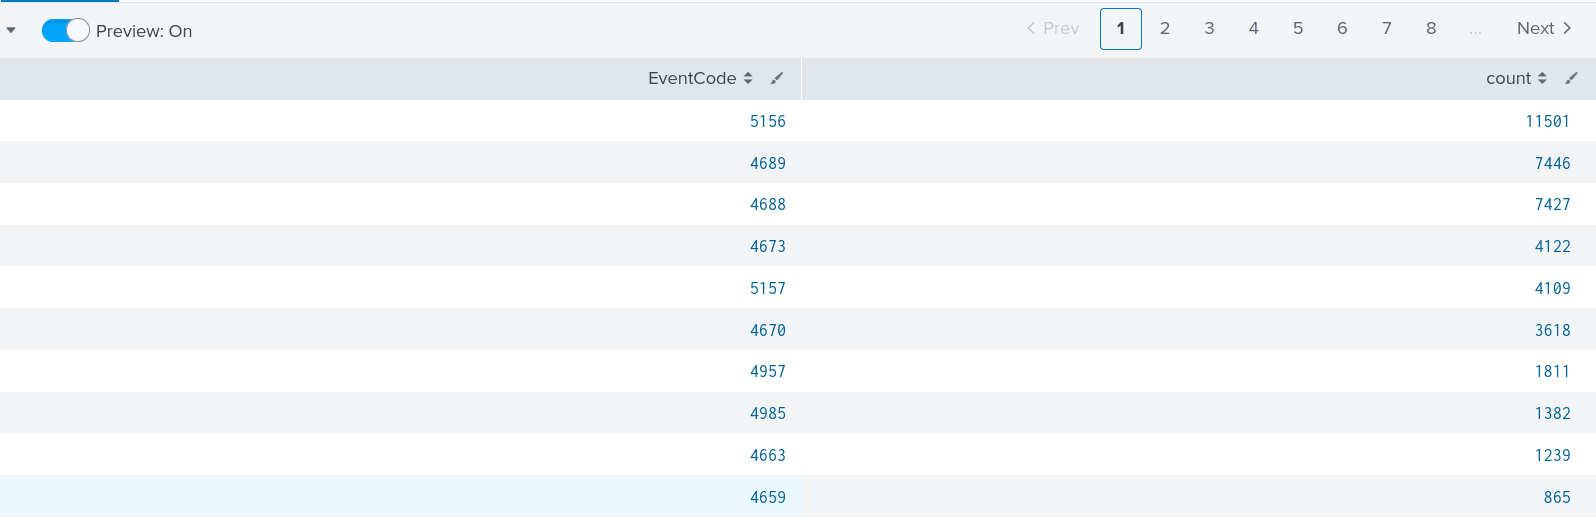Select EventCode value 4689
Image resolution: width=1596 pixels, height=521 pixels.
[x=768, y=163]
